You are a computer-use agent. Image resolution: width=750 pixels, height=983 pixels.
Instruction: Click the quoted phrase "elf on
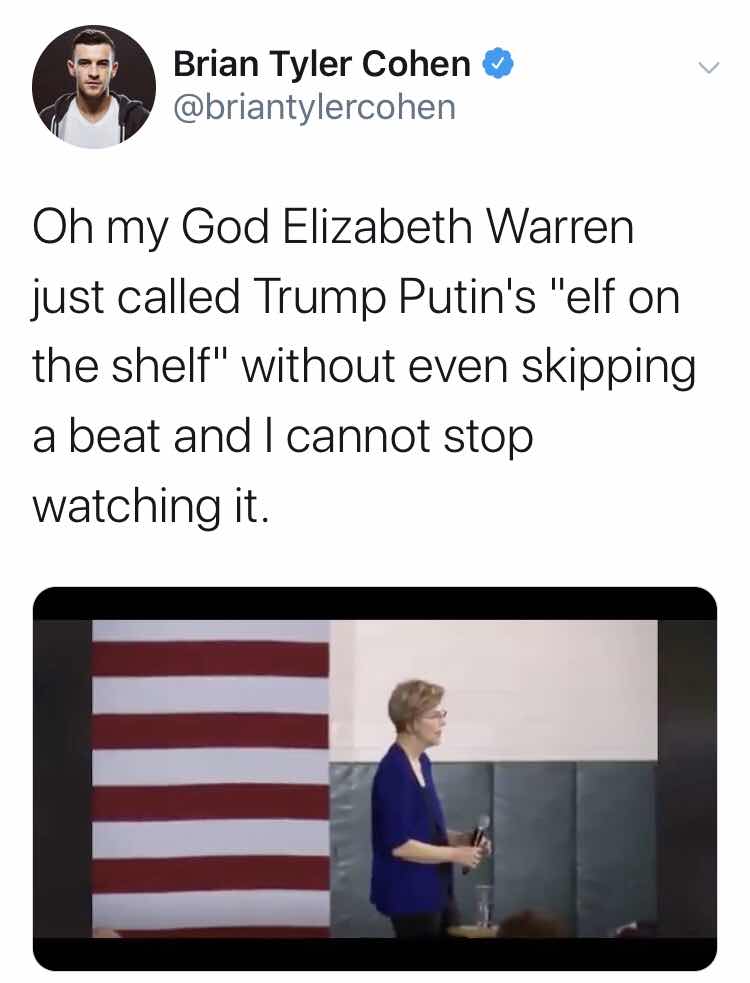pyautogui.click(x=615, y=297)
